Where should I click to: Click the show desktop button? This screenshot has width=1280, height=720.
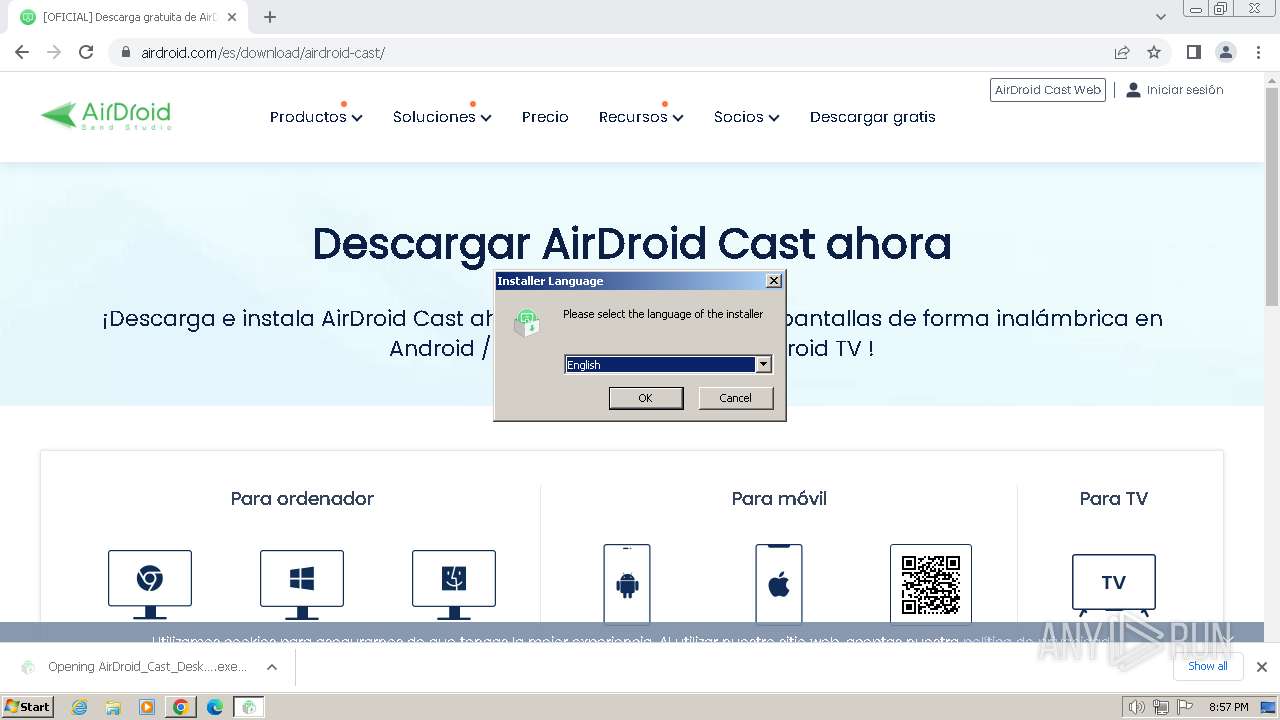click(x=1269, y=707)
